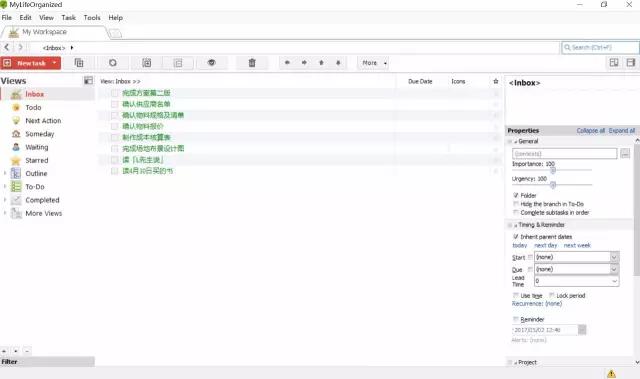Expand the Project properties section
Image resolution: width=640 pixels, height=379 pixels.
click(516, 362)
